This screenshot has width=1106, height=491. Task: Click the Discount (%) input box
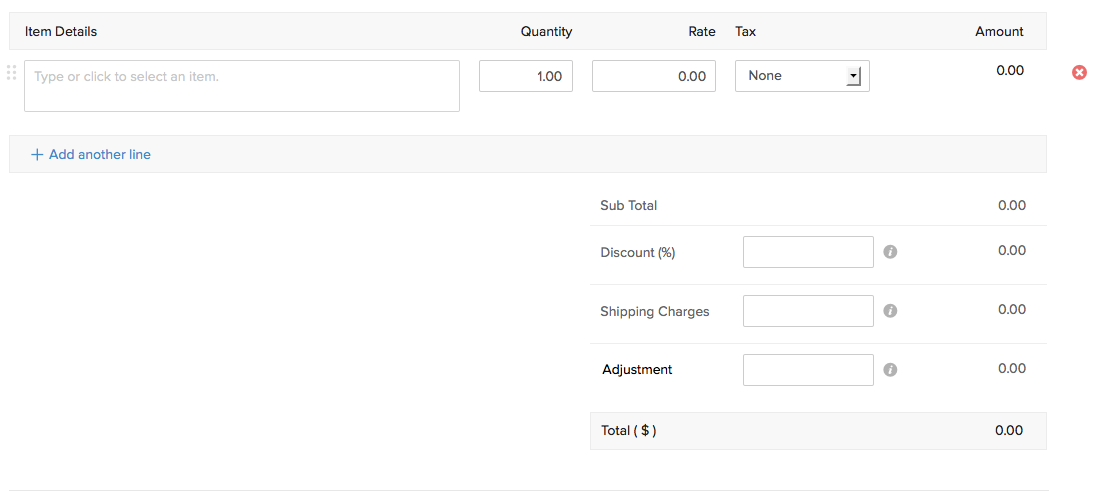click(808, 252)
